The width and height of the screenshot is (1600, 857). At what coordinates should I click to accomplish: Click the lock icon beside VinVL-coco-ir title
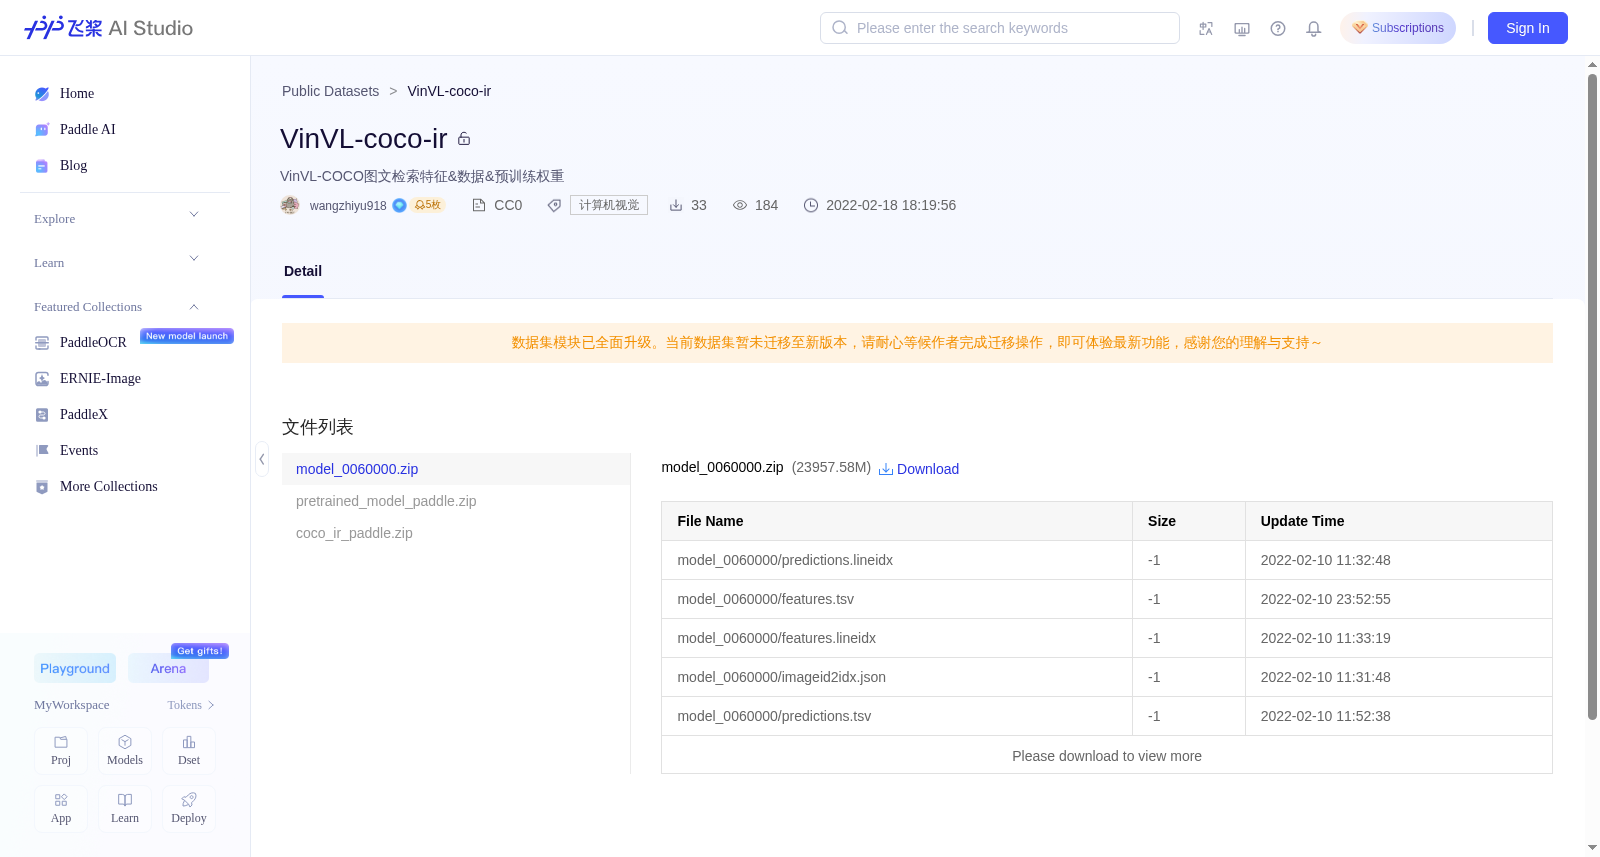[x=464, y=139]
